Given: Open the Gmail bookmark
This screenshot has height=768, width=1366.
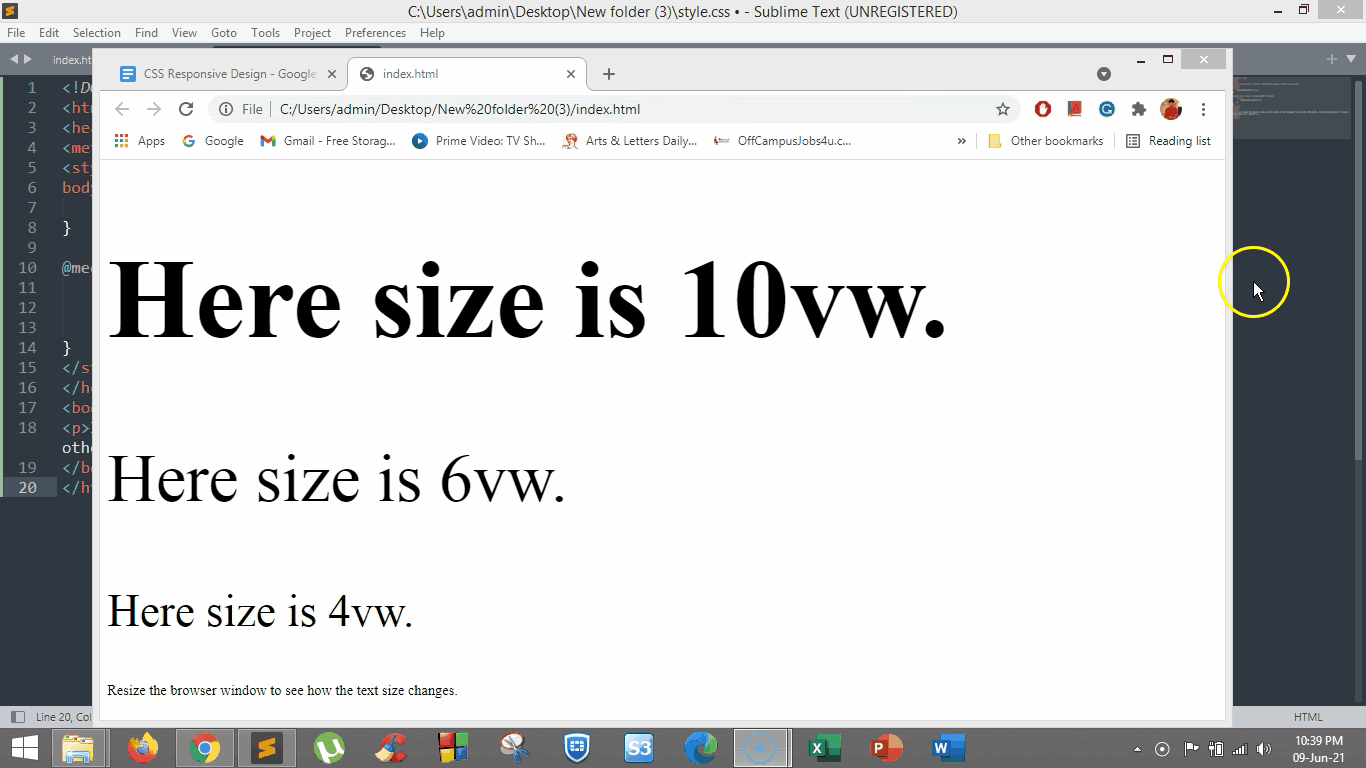Looking at the screenshot, I should pyautogui.click(x=328, y=141).
